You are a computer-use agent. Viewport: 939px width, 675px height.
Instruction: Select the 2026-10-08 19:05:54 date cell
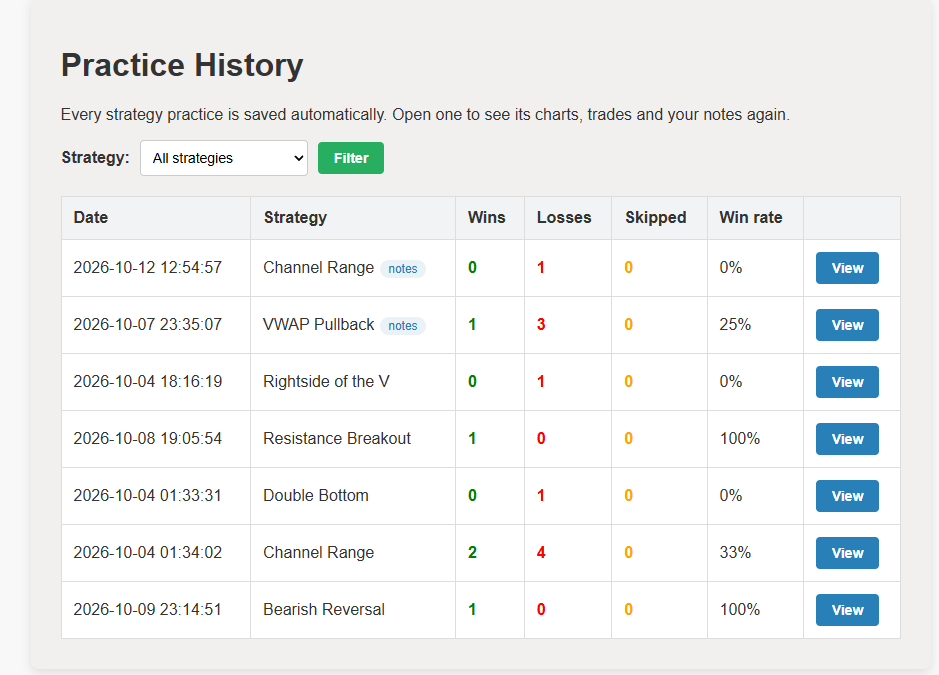click(x=156, y=439)
